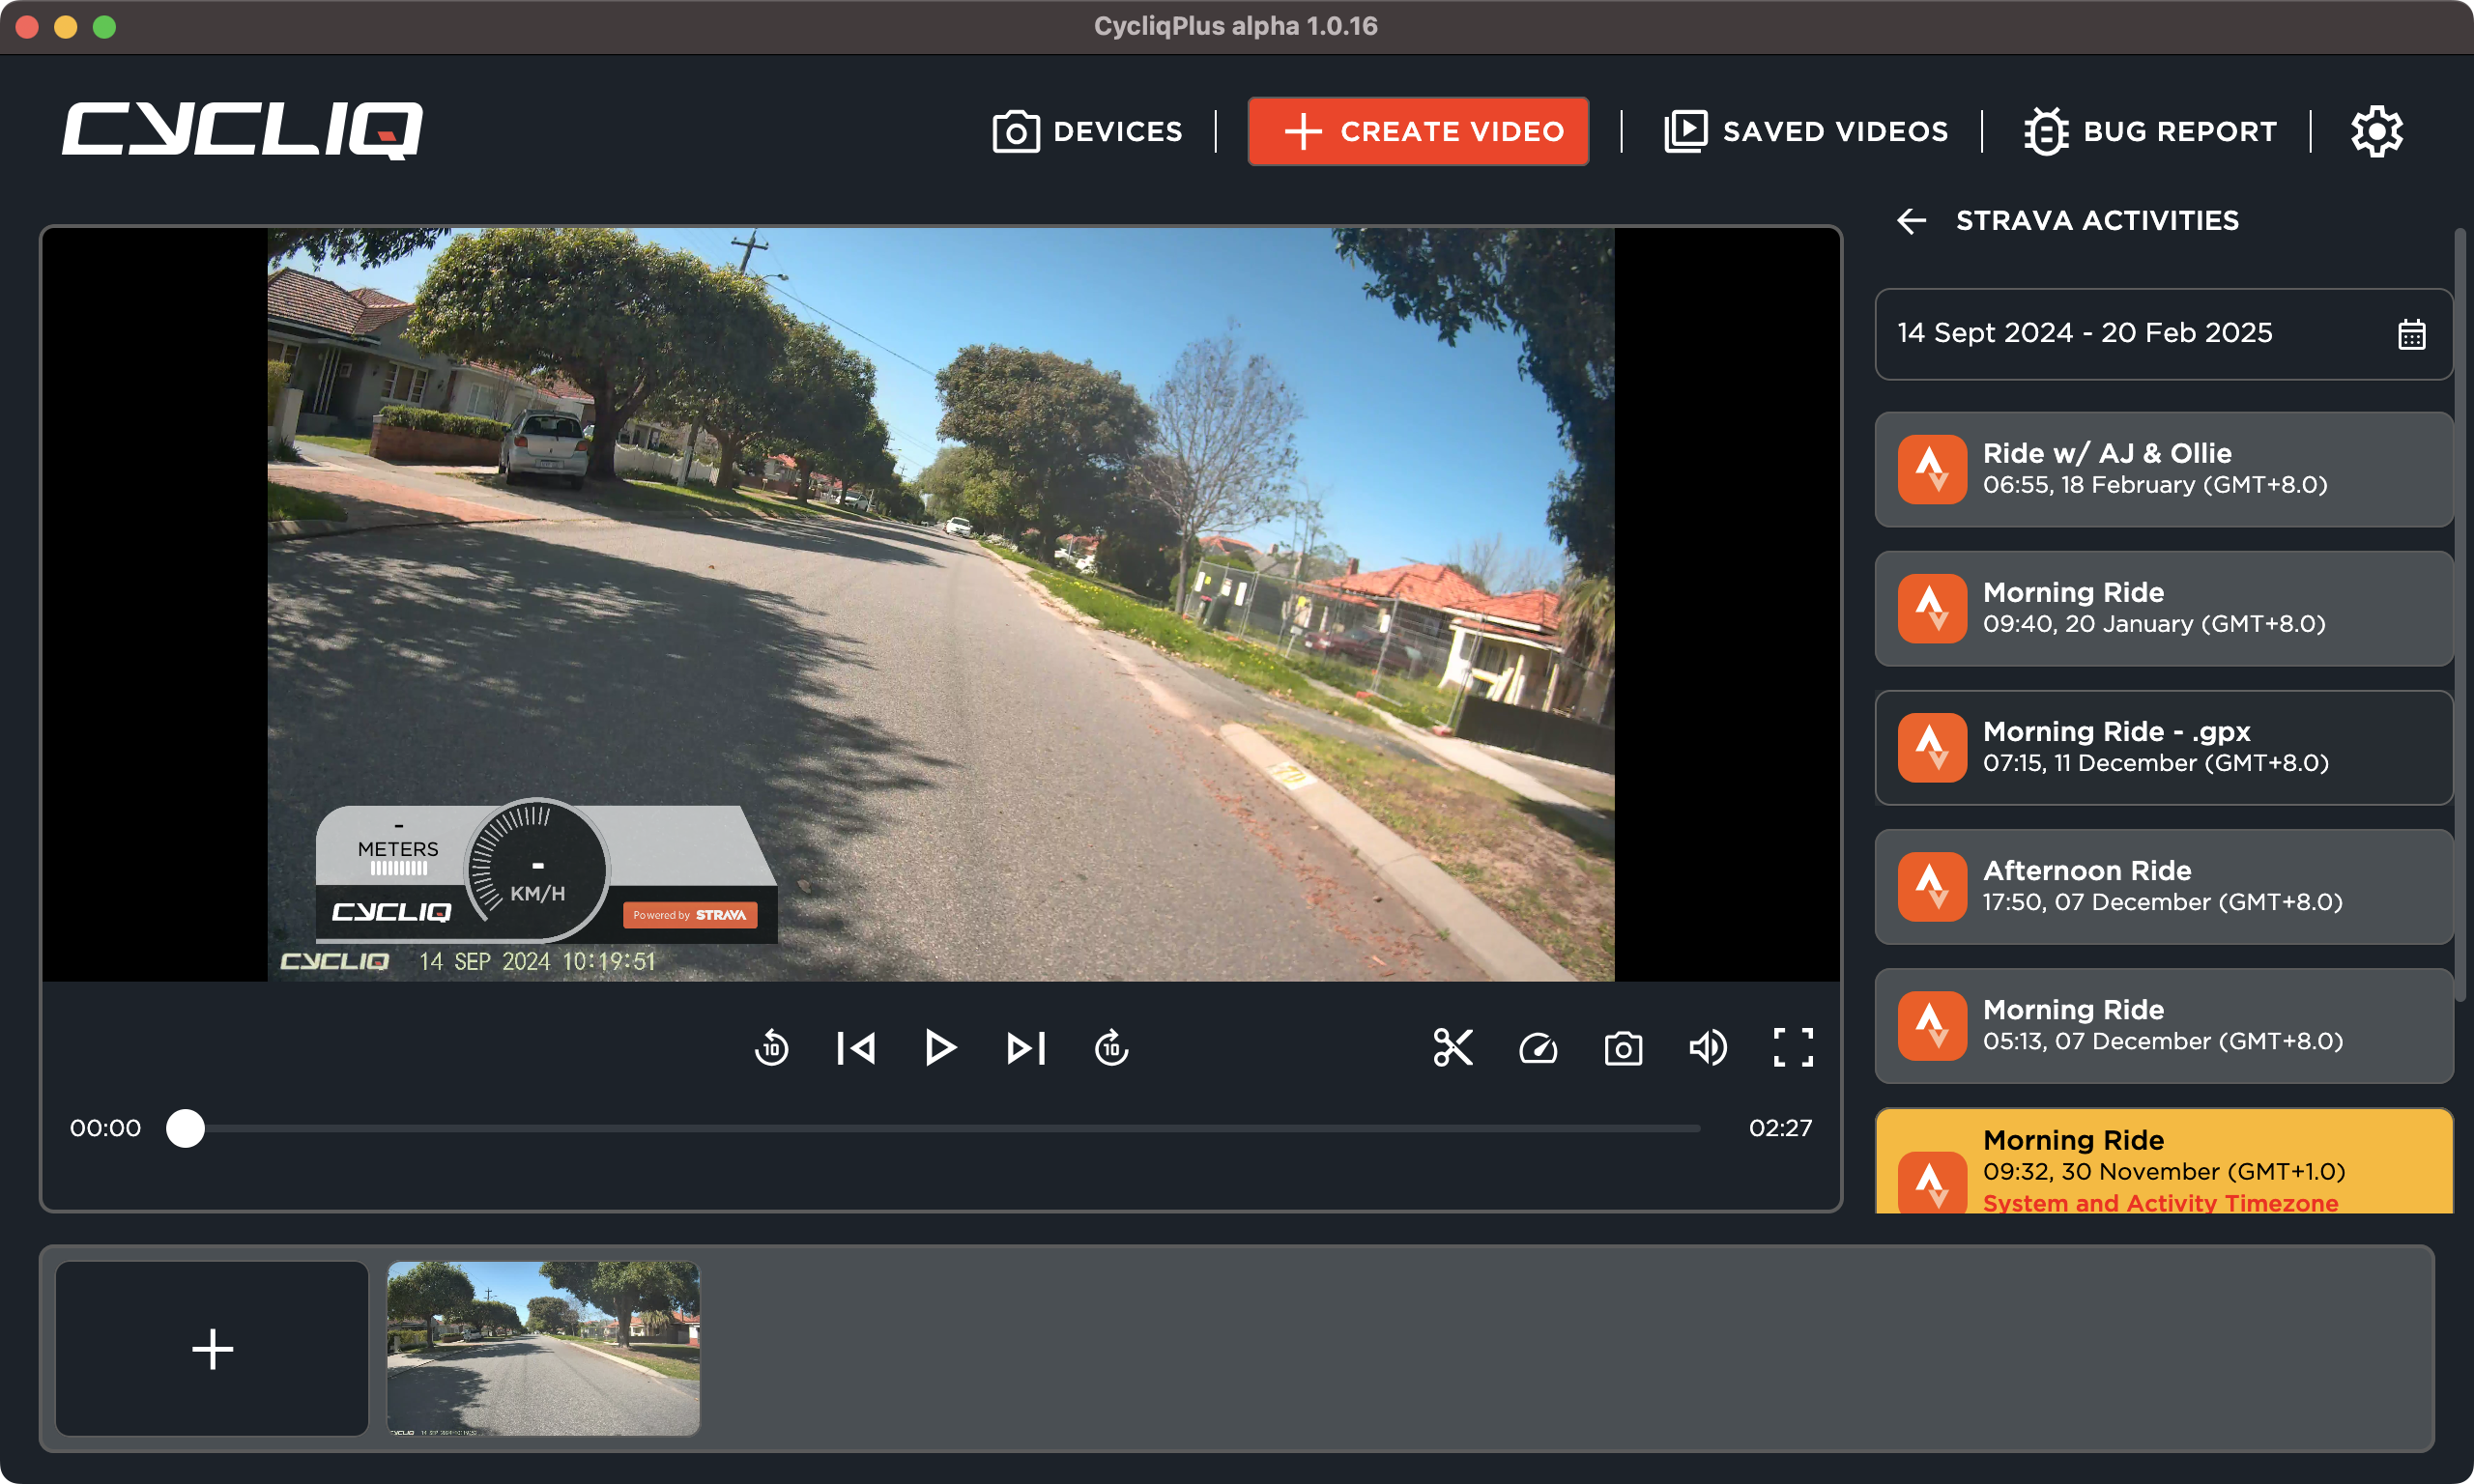Click the speedometer overlay gauge
This screenshot has height=1484, width=2474.
click(x=538, y=869)
